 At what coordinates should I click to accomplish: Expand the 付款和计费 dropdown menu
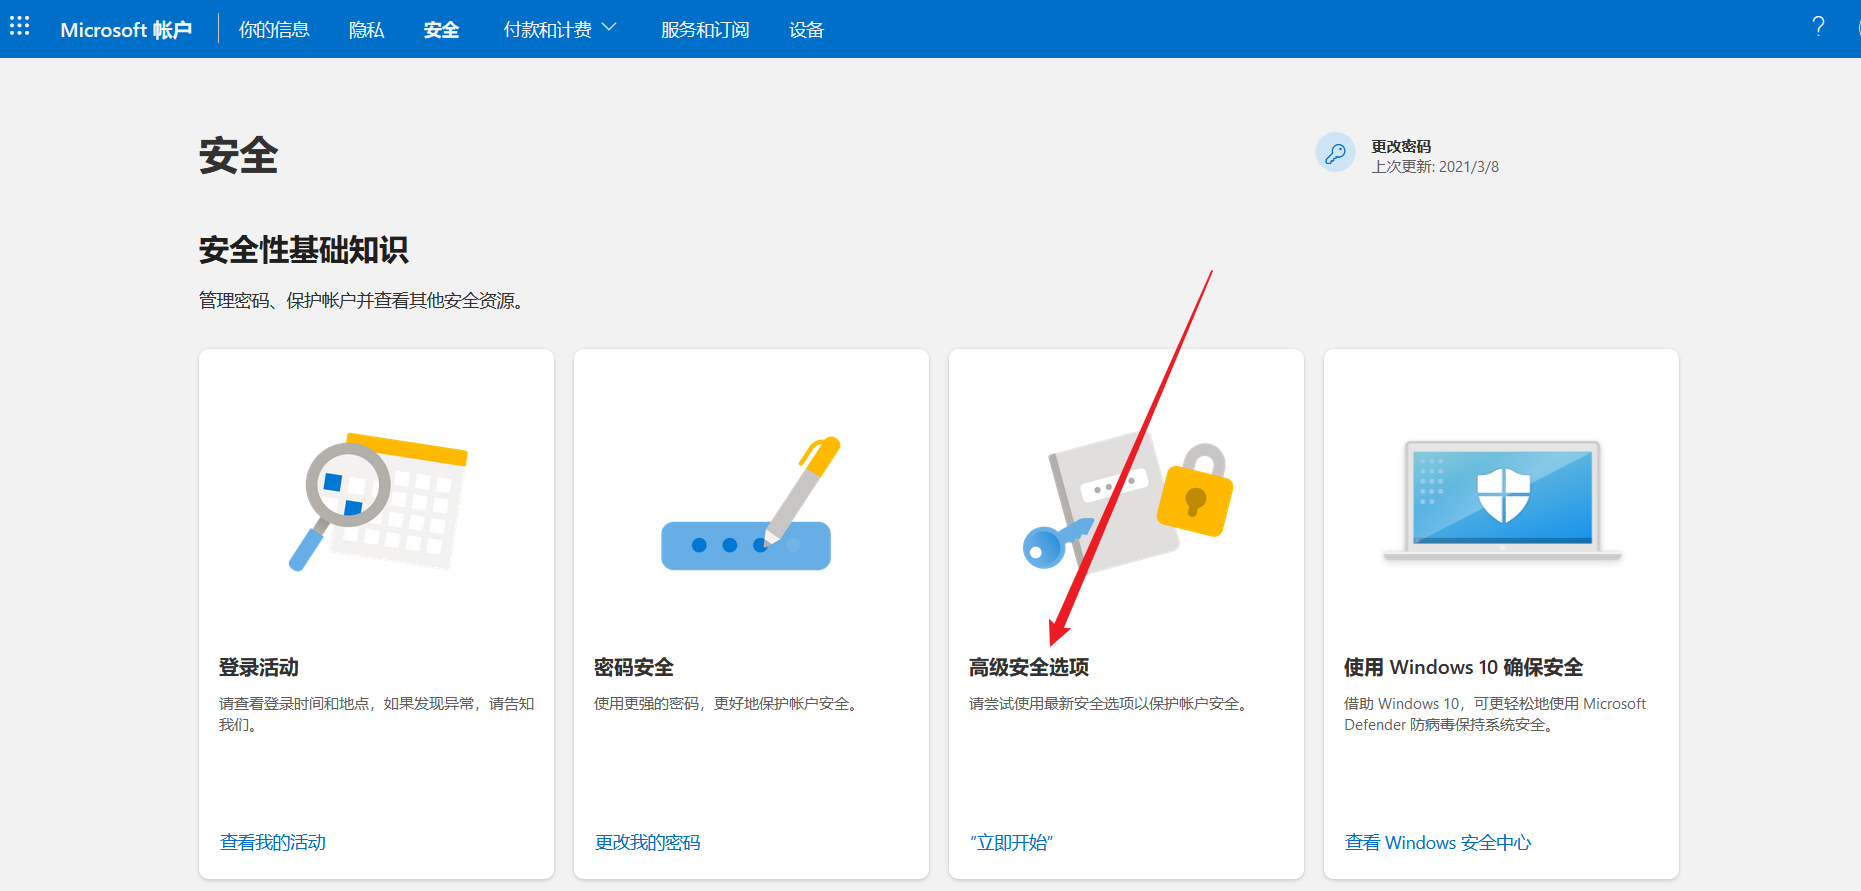click(560, 29)
